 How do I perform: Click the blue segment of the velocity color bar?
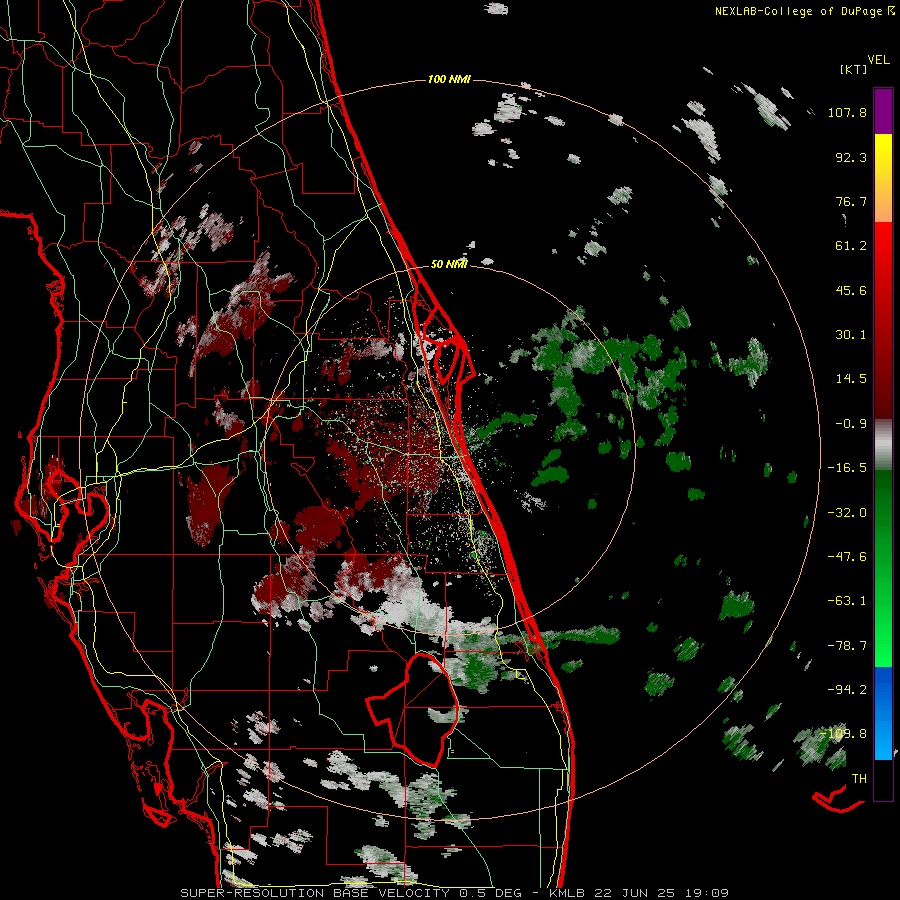(x=883, y=713)
